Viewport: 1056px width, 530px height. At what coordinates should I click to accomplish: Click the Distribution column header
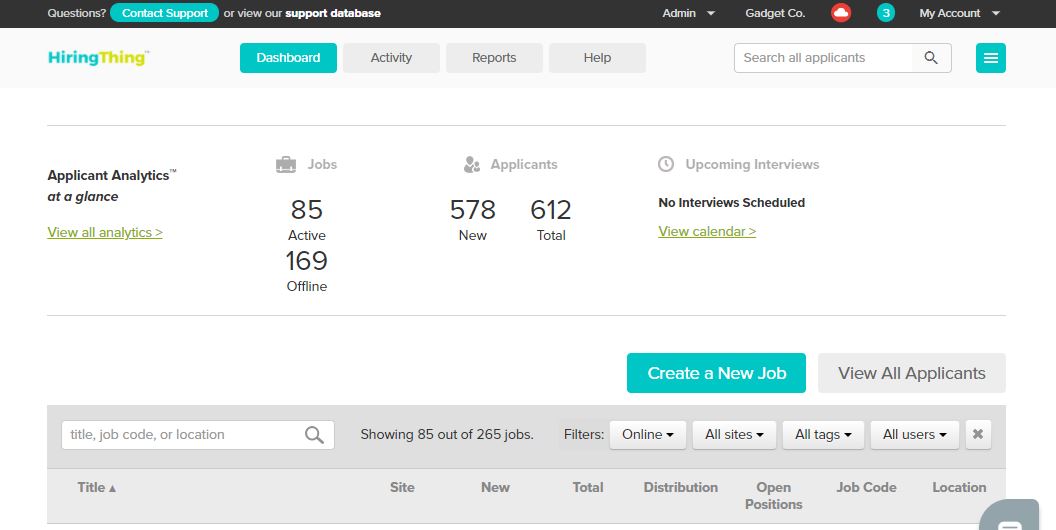tap(681, 488)
